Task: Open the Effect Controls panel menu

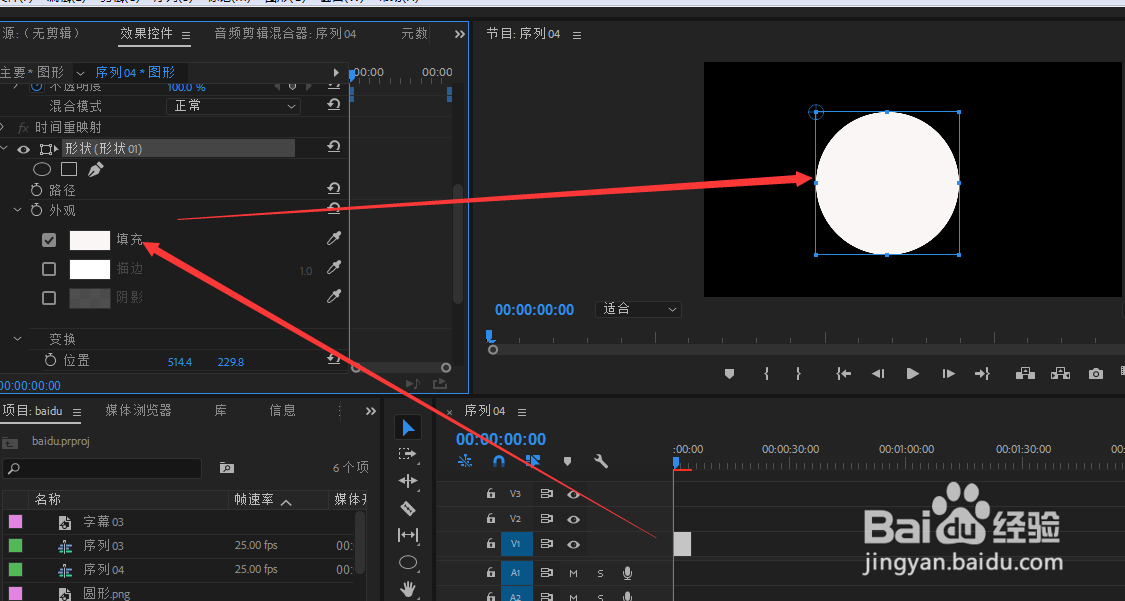Action: tap(186, 34)
